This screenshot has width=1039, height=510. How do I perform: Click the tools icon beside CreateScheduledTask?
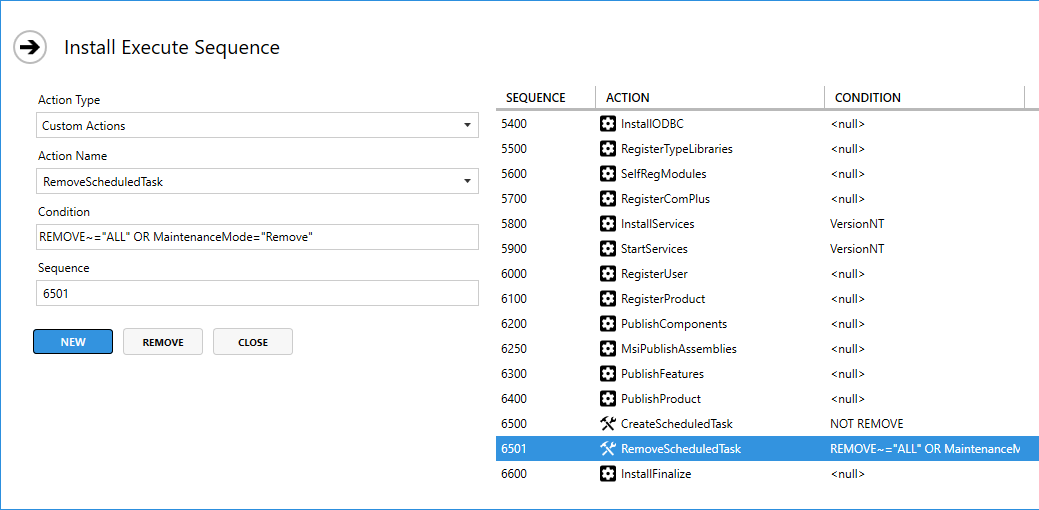click(x=607, y=424)
